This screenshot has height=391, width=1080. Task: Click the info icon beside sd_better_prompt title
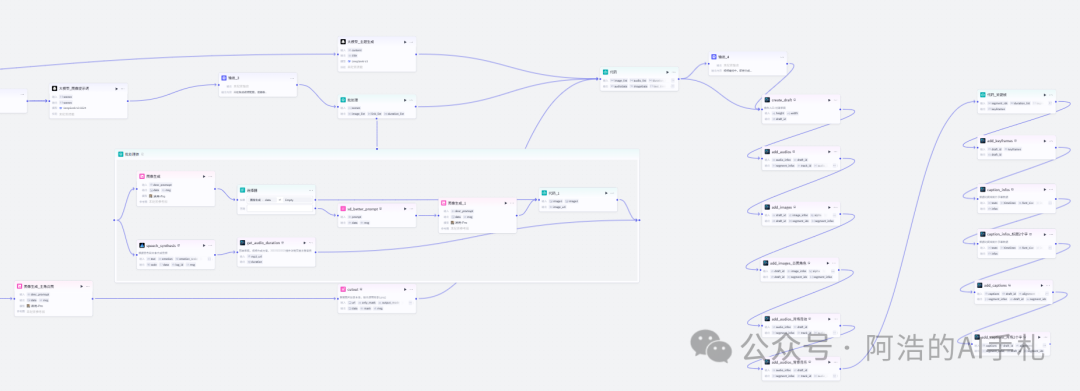380,208
